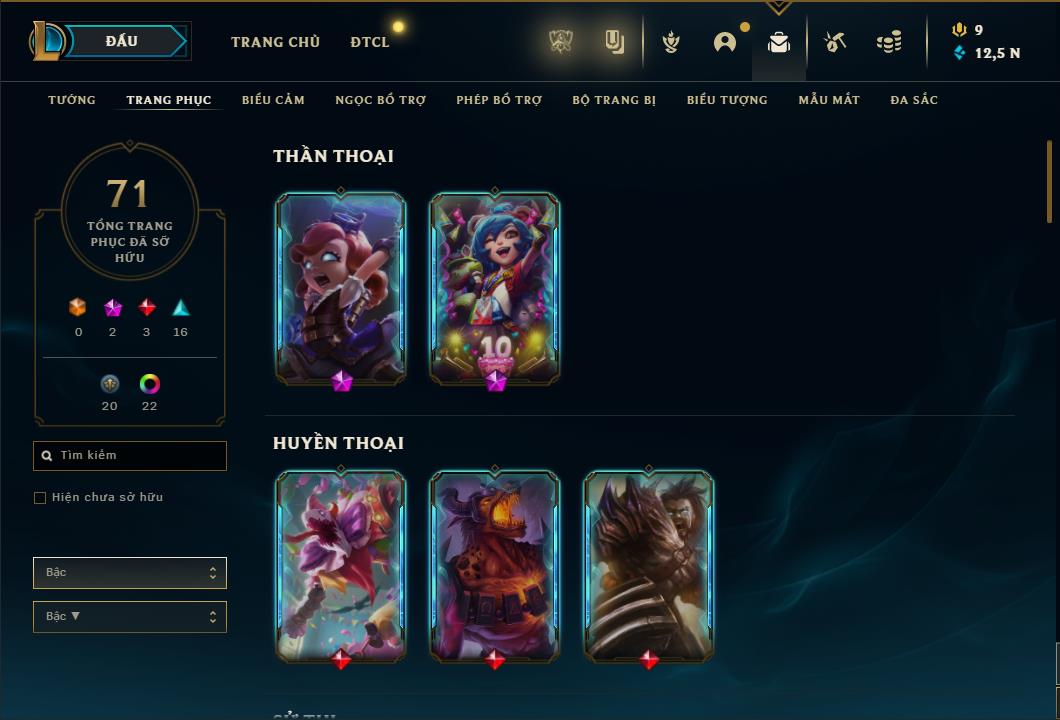Open the first Bậc grouping dropdown
Image resolution: width=1060 pixels, height=720 pixels.
[x=130, y=573]
